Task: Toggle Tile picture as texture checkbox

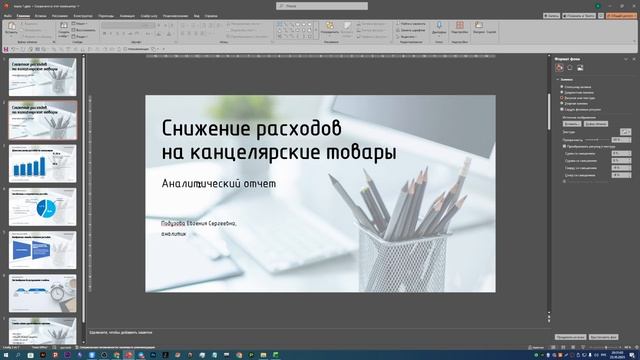Action: click(565, 146)
